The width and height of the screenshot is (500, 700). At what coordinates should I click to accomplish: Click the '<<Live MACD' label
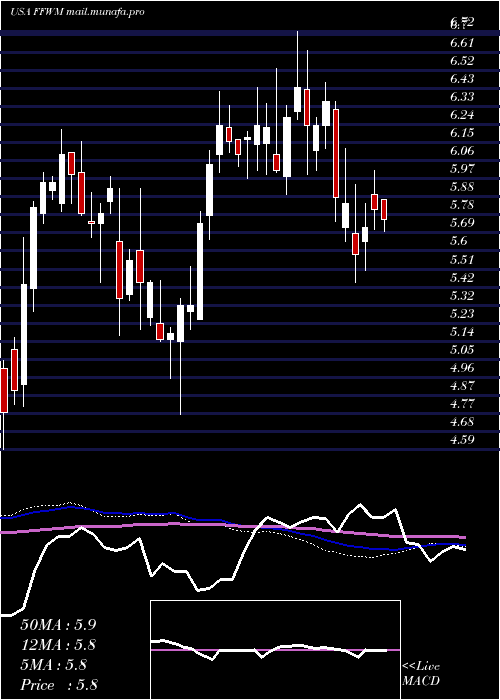[421, 674]
